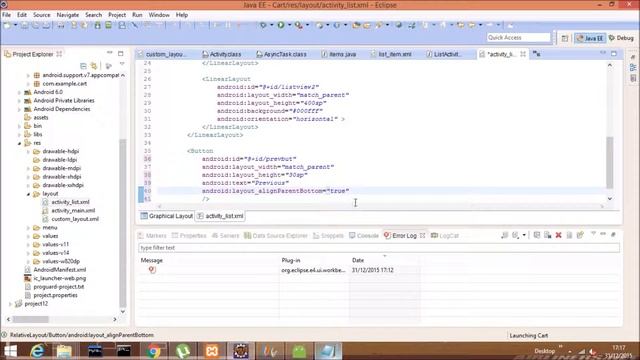Screen dimensions: 640x360
Task: Switch to the Java EE perspective
Action: [590, 38]
